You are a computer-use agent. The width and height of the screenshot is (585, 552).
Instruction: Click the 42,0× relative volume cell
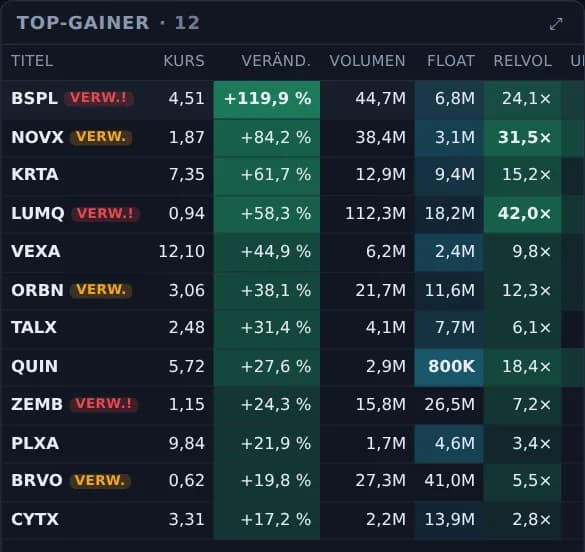tap(522, 214)
